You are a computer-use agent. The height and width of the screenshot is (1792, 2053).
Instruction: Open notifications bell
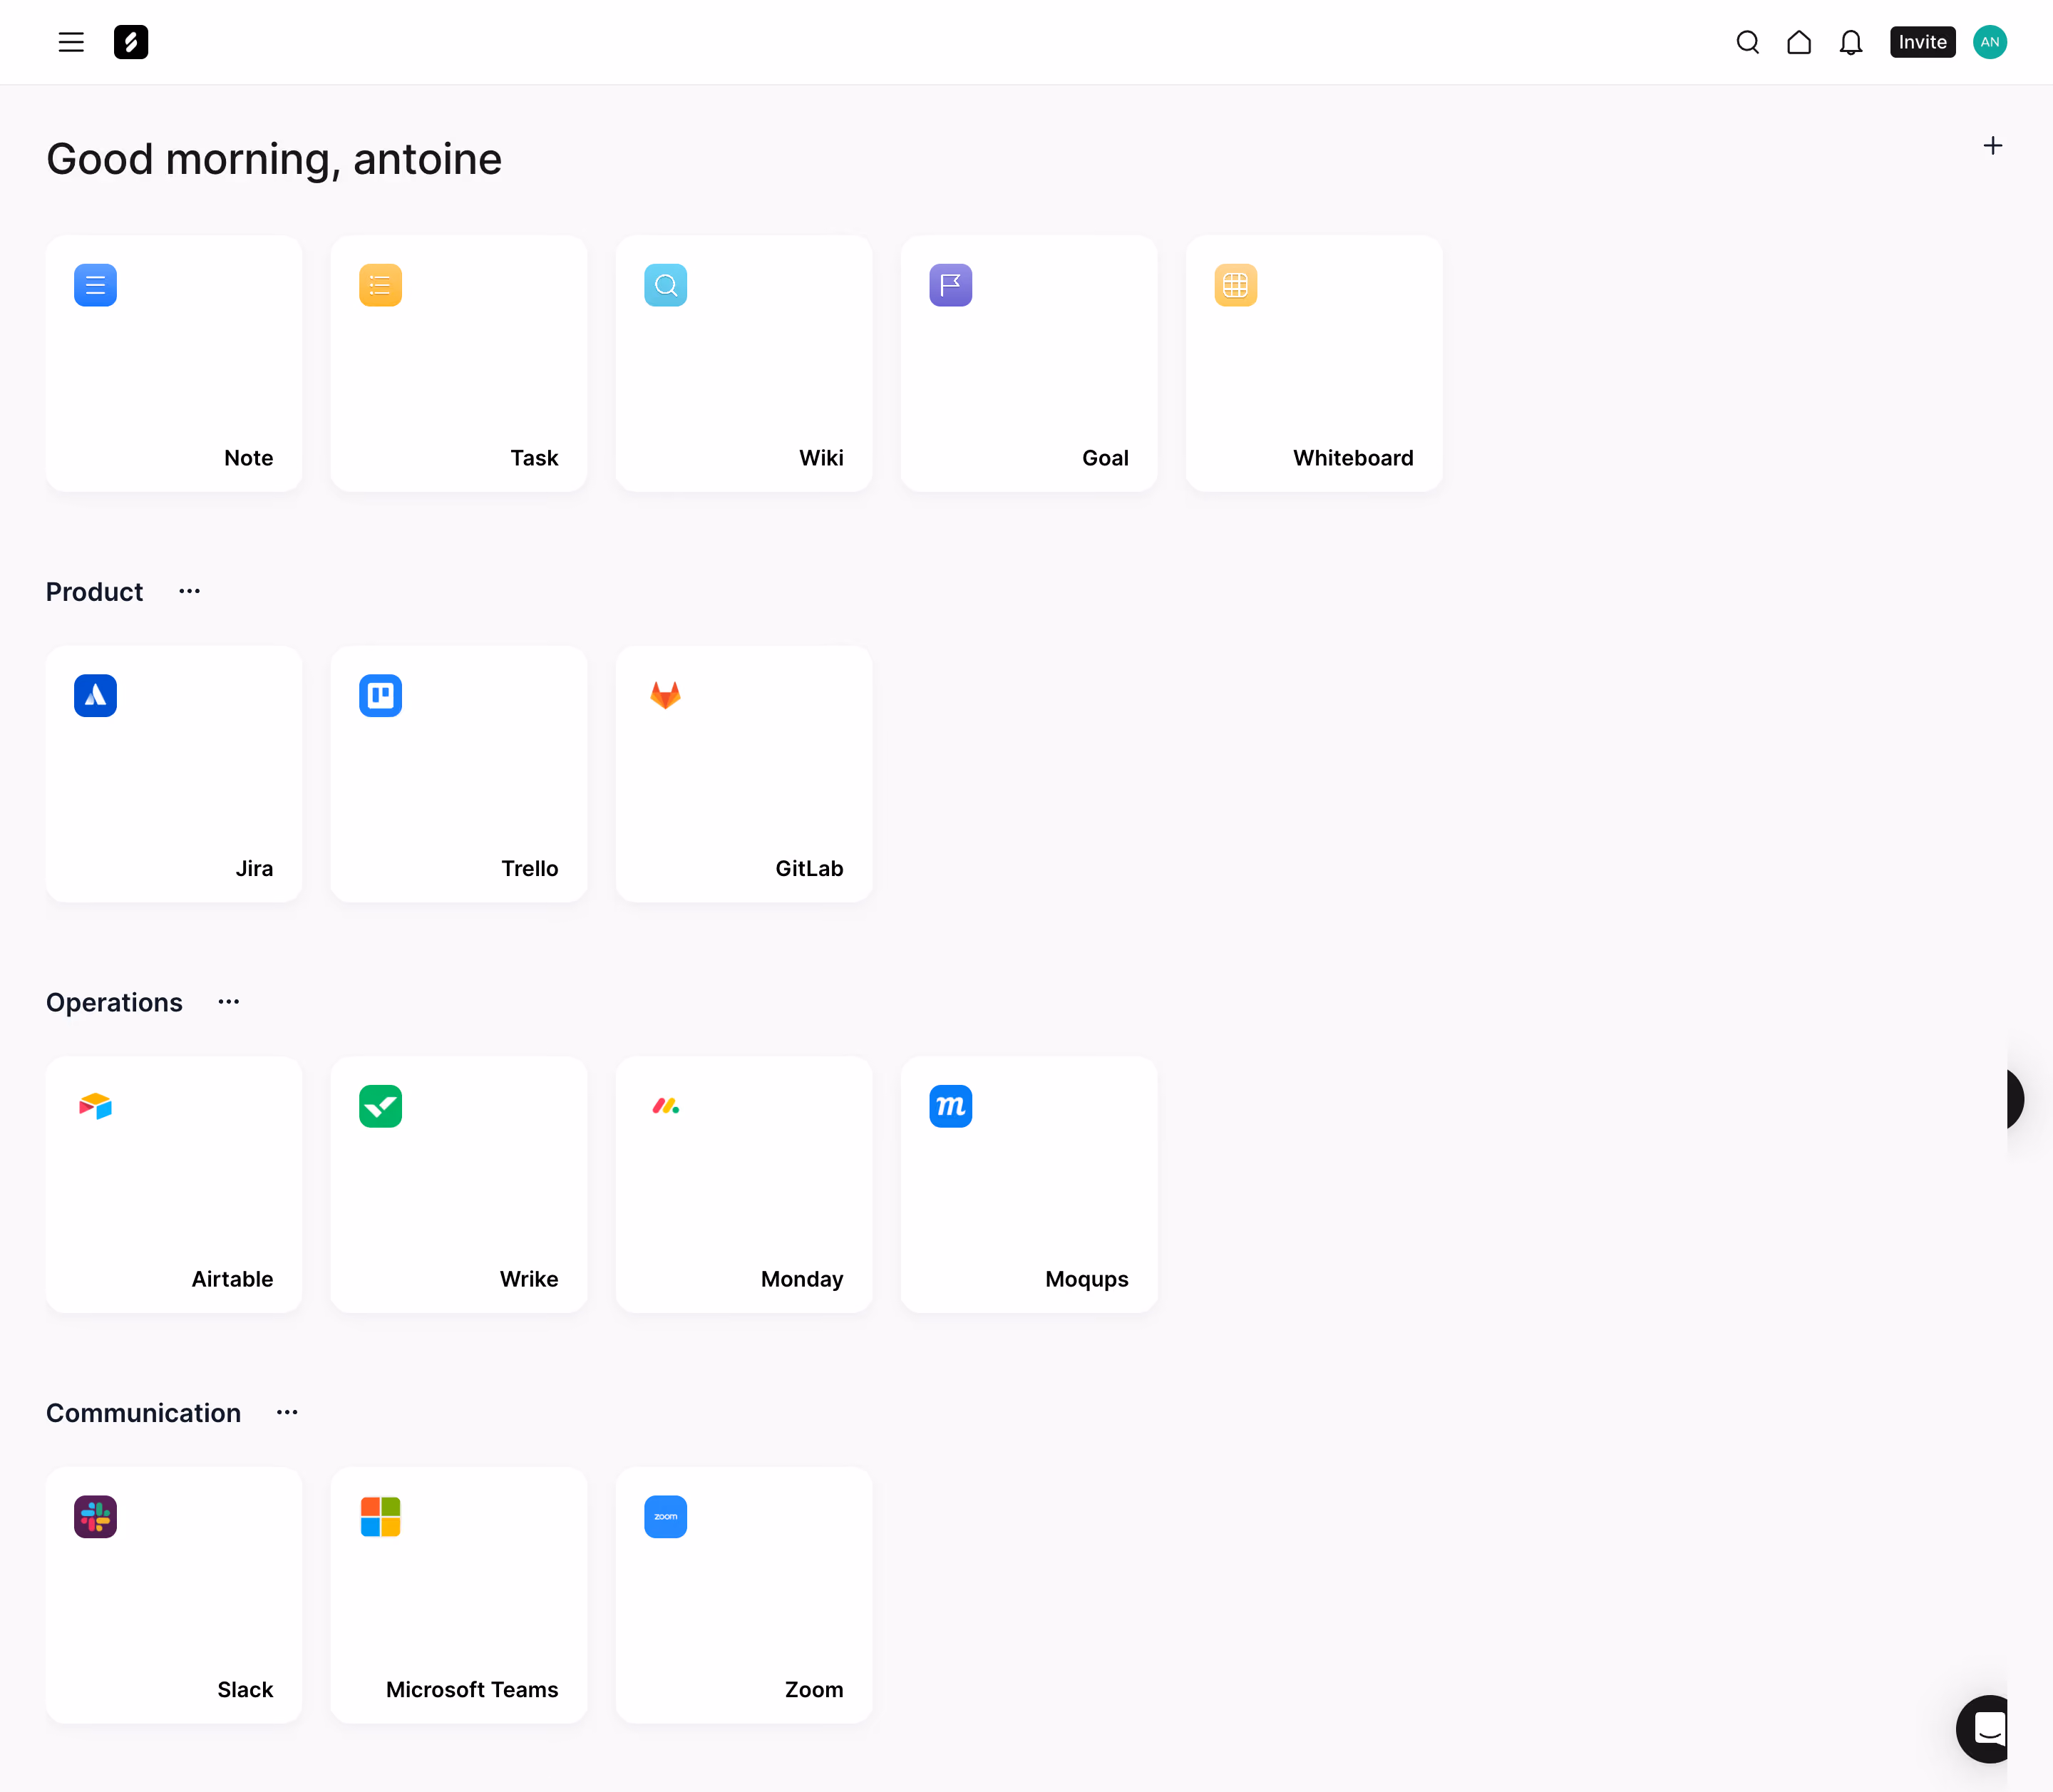(1851, 42)
